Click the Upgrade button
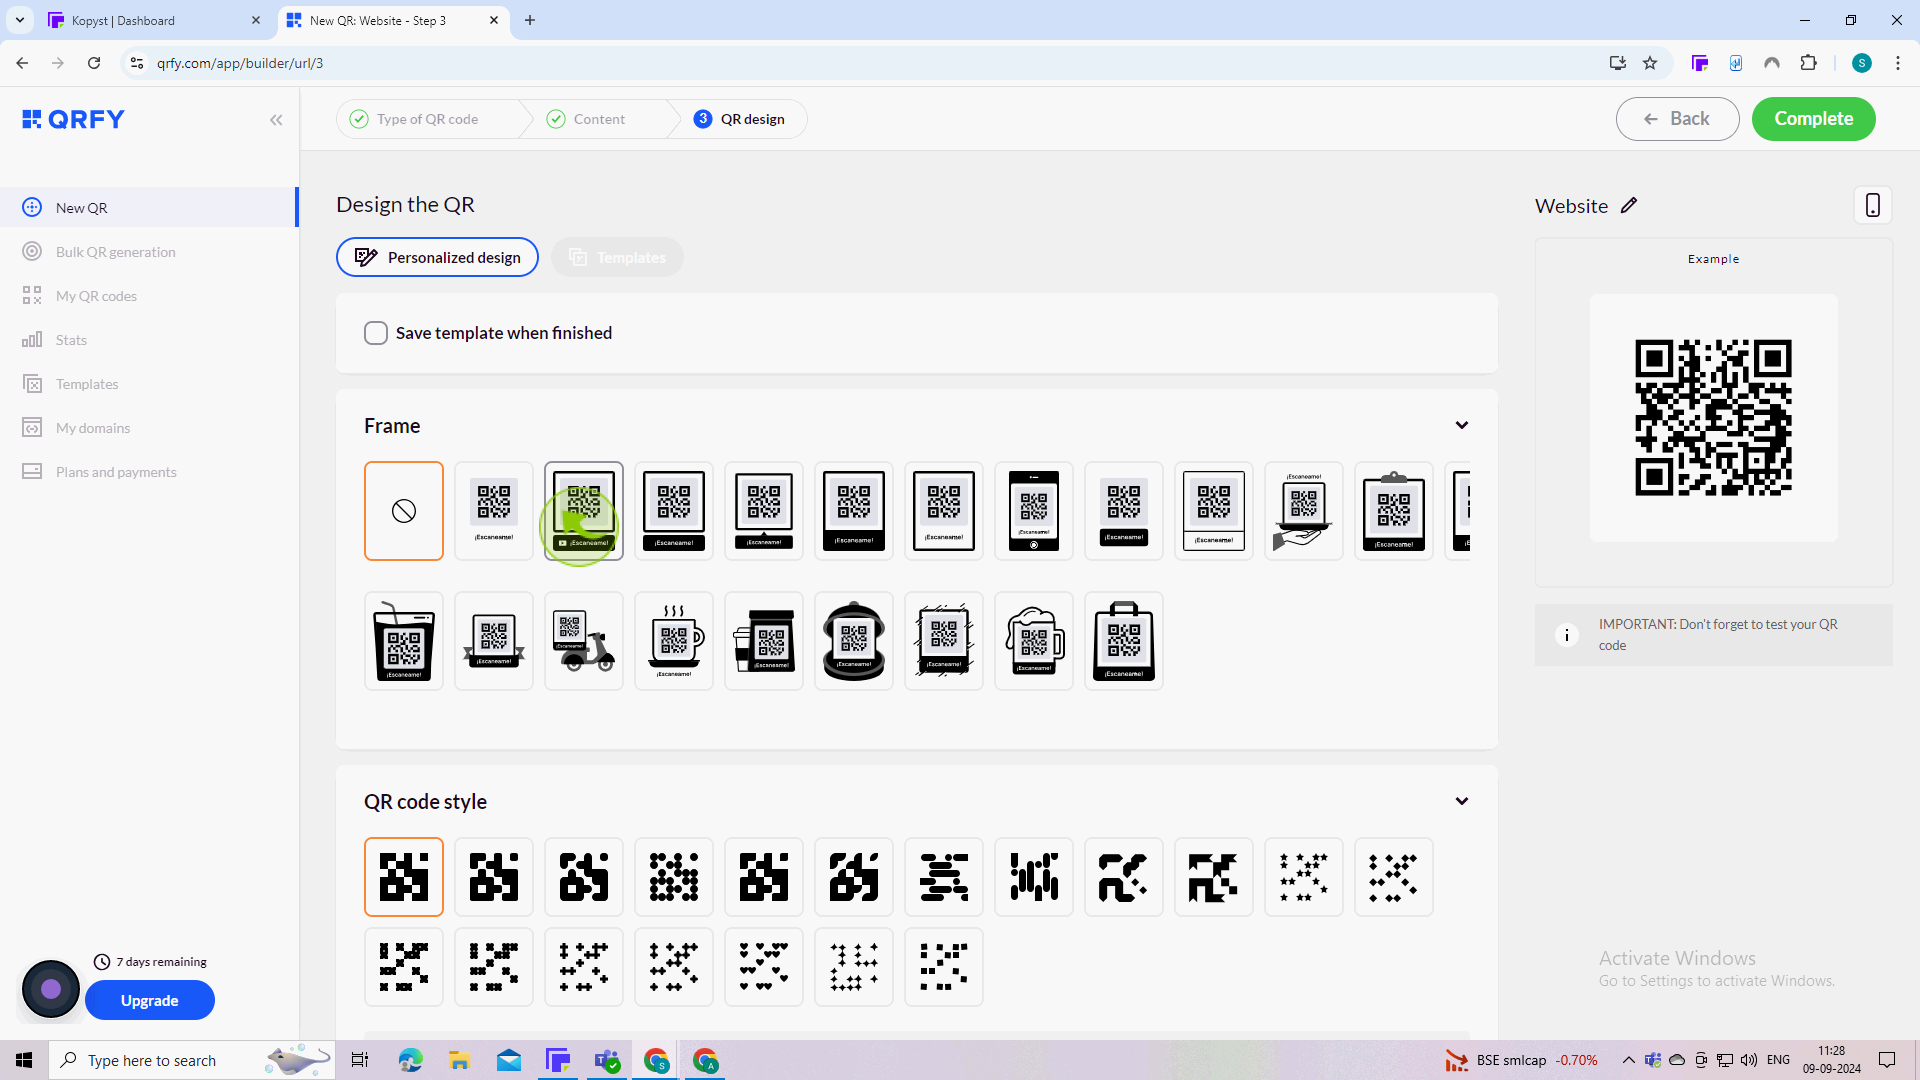1920x1080 pixels. pos(150,1000)
